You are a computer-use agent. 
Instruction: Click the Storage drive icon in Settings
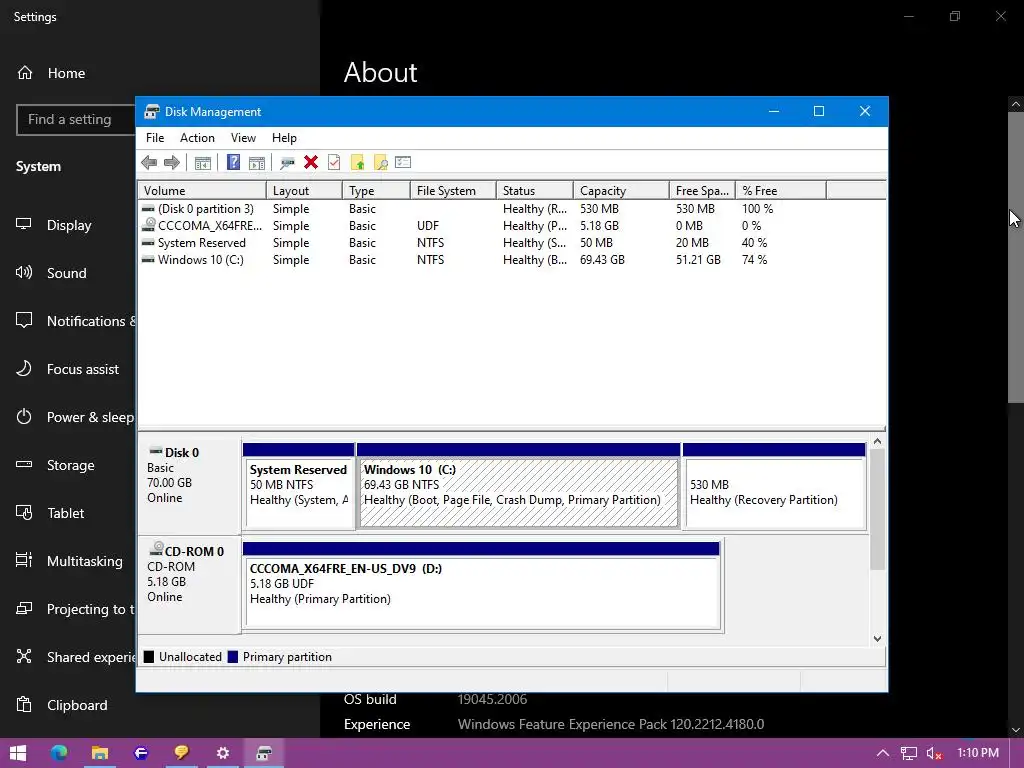(24, 464)
